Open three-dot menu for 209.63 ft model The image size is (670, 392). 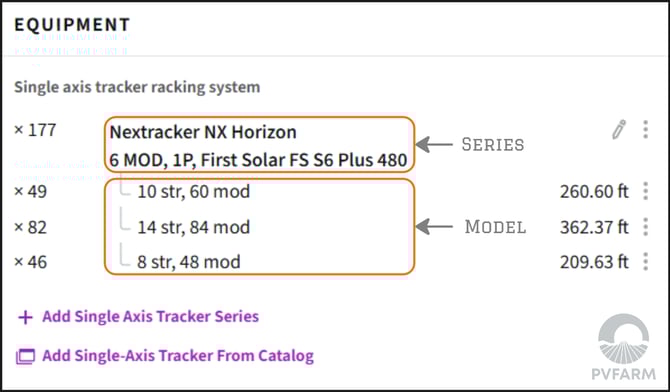pyautogui.click(x=646, y=262)
